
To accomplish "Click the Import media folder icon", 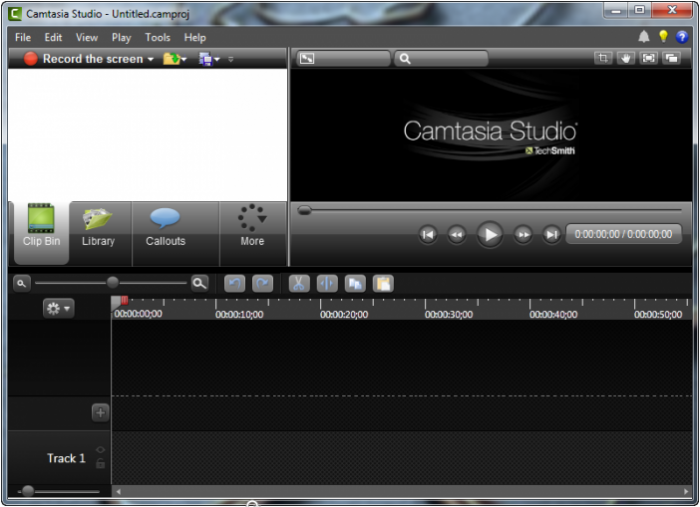I will (x=171, y=59).
